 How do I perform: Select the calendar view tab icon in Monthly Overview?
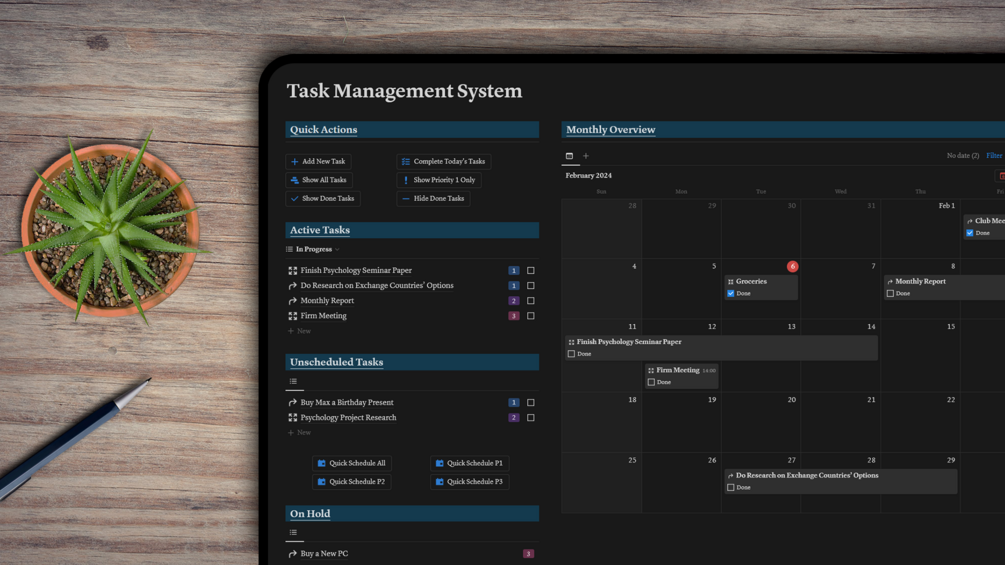coord(569,156)
